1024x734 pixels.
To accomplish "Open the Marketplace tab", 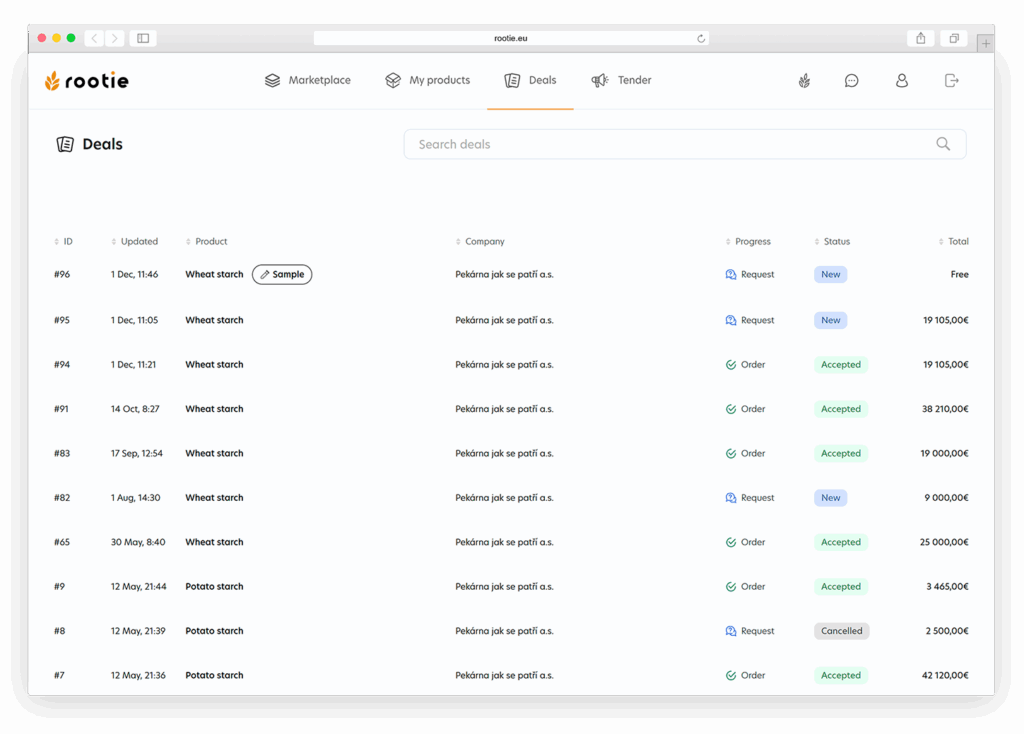I will point(308,81).
